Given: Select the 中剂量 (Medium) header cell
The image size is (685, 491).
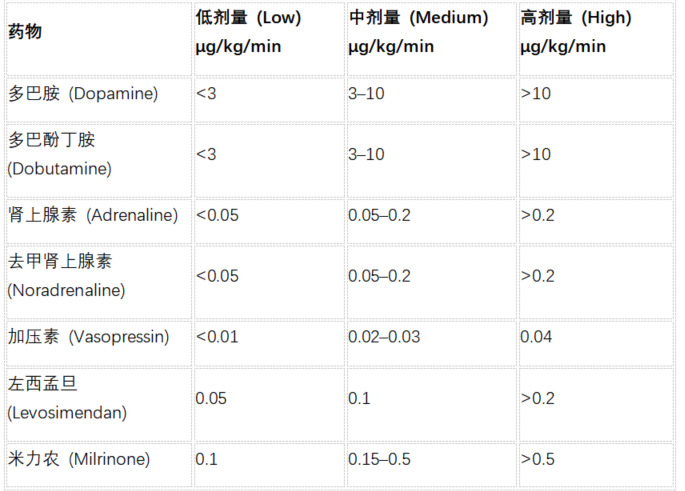Looking at the screenshot, I should coord(432,39).
